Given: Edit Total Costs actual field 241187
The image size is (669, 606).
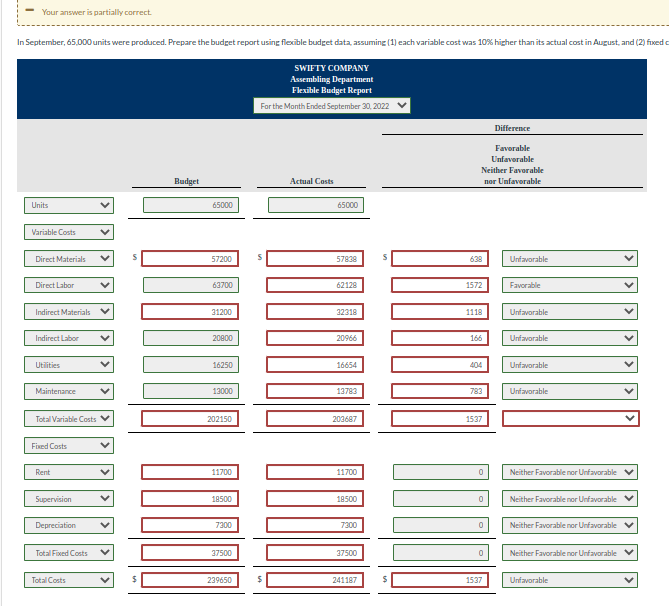Looking at the screenshot, I should pyautogui.click(x=315, y=580).
